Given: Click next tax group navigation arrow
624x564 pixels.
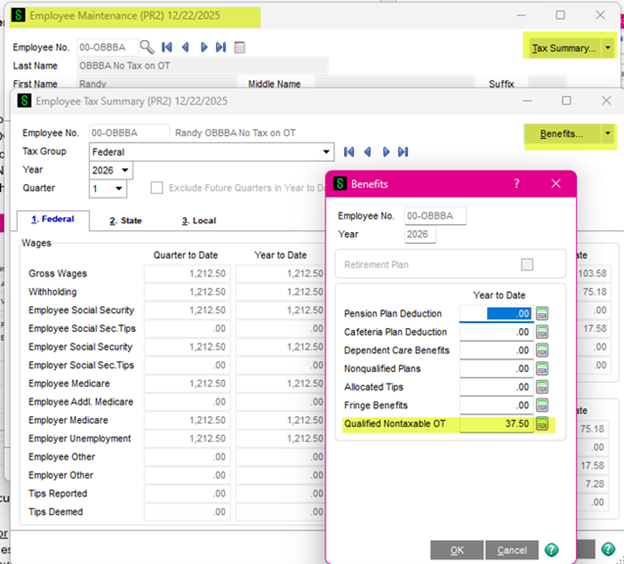Looking at the screenshot, I should (x=384, y=152).
